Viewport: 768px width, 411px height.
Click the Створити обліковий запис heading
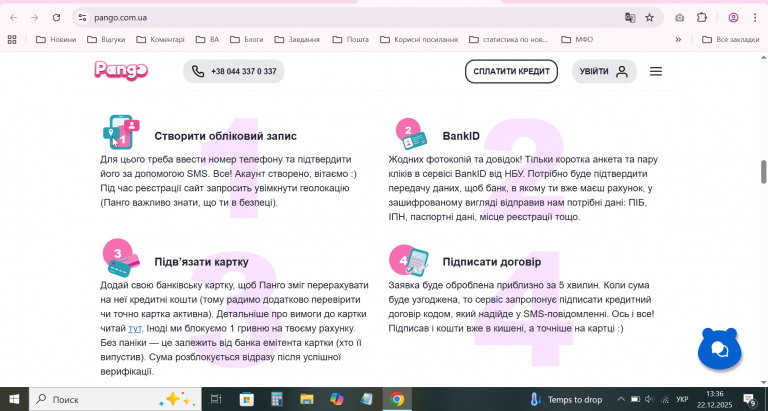225,136
